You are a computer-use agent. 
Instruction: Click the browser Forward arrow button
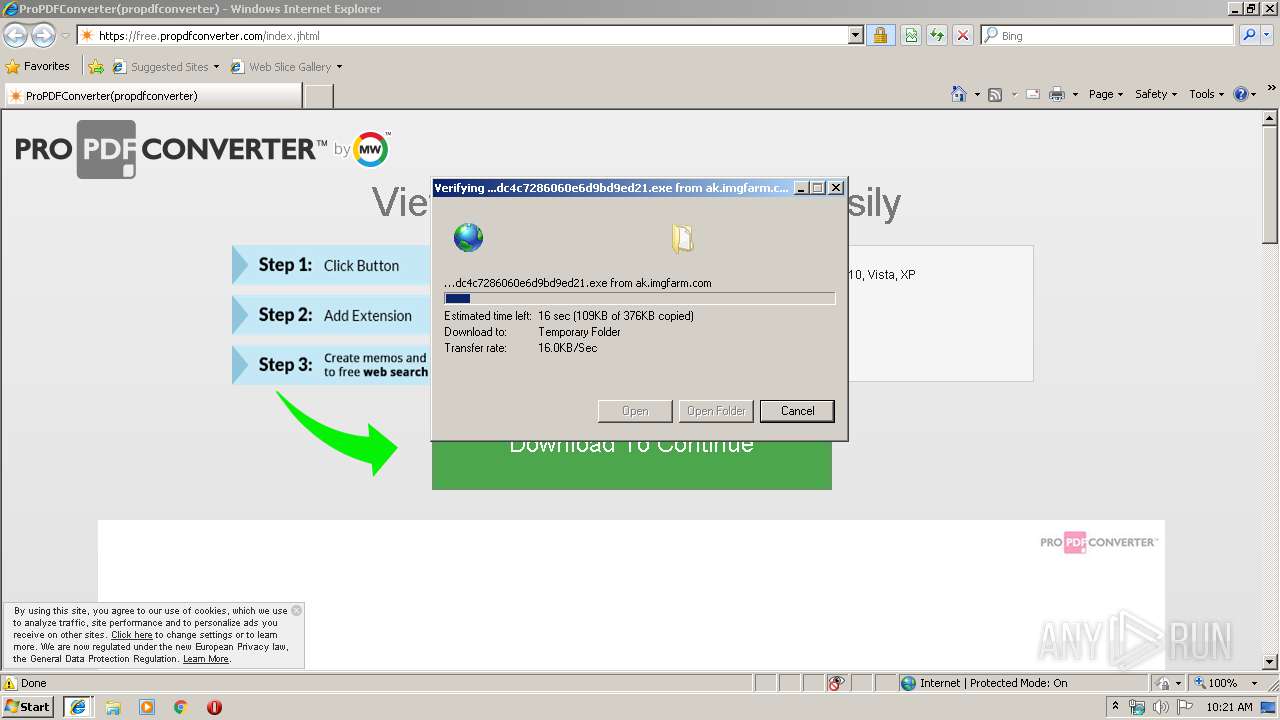43,36
